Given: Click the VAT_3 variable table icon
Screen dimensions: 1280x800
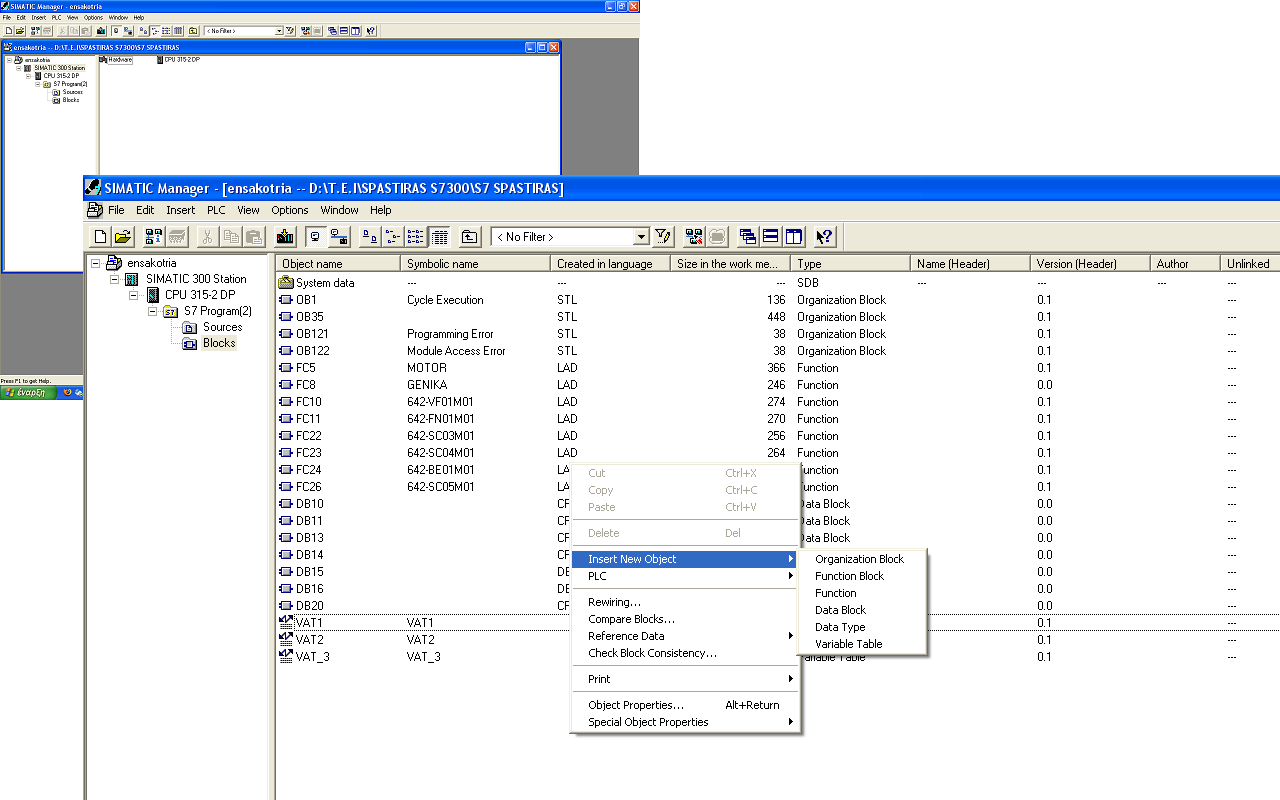Looking at the screenshot, I should click(x=286, y=657).
